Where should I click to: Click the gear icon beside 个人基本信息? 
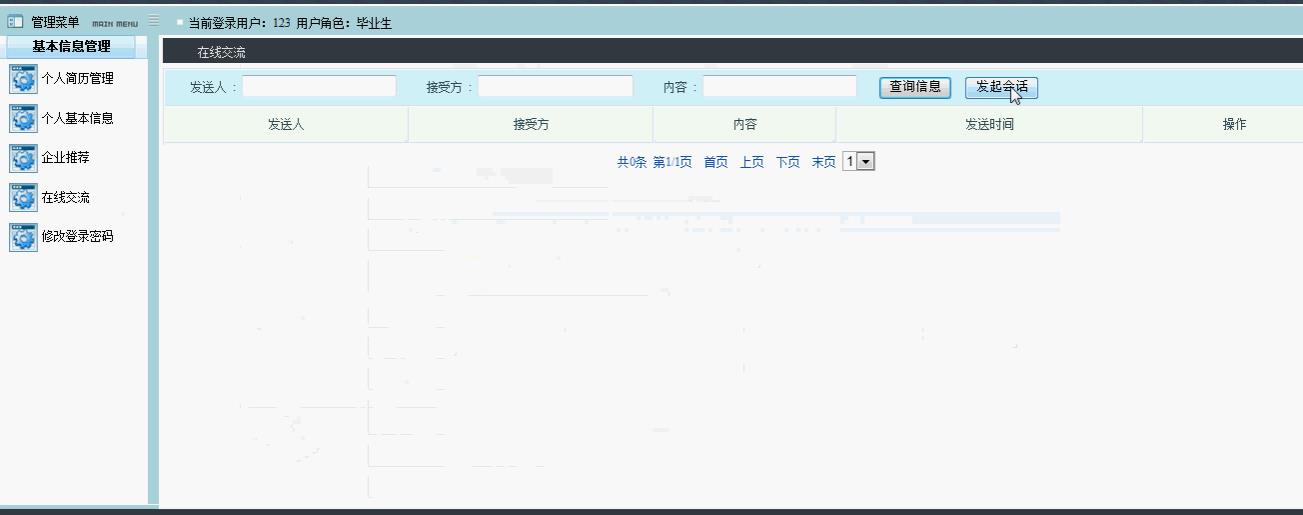23,118
